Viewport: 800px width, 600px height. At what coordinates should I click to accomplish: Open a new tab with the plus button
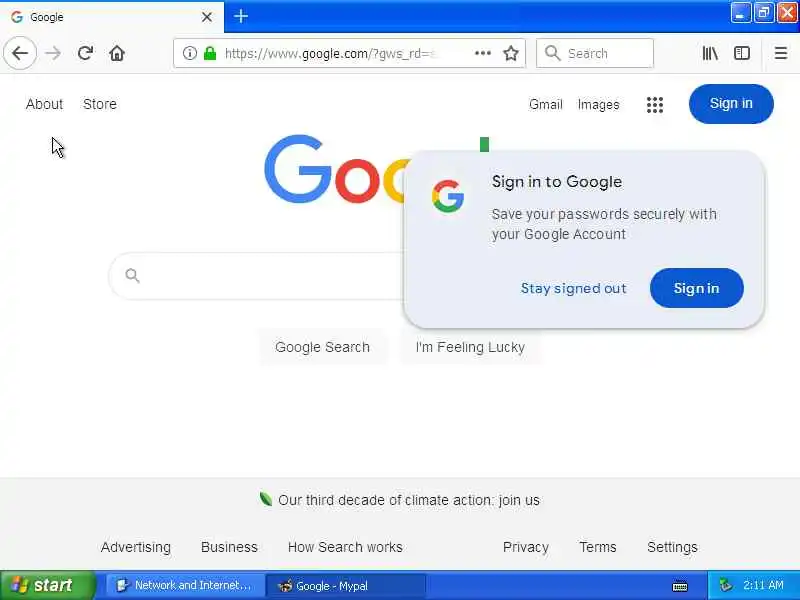pos(241,16)
